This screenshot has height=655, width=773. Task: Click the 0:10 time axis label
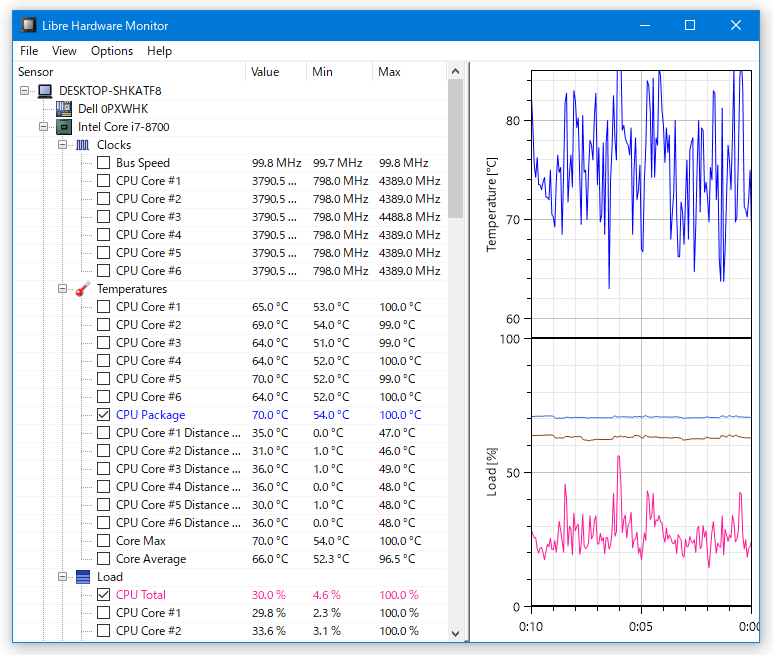[531, 626]
